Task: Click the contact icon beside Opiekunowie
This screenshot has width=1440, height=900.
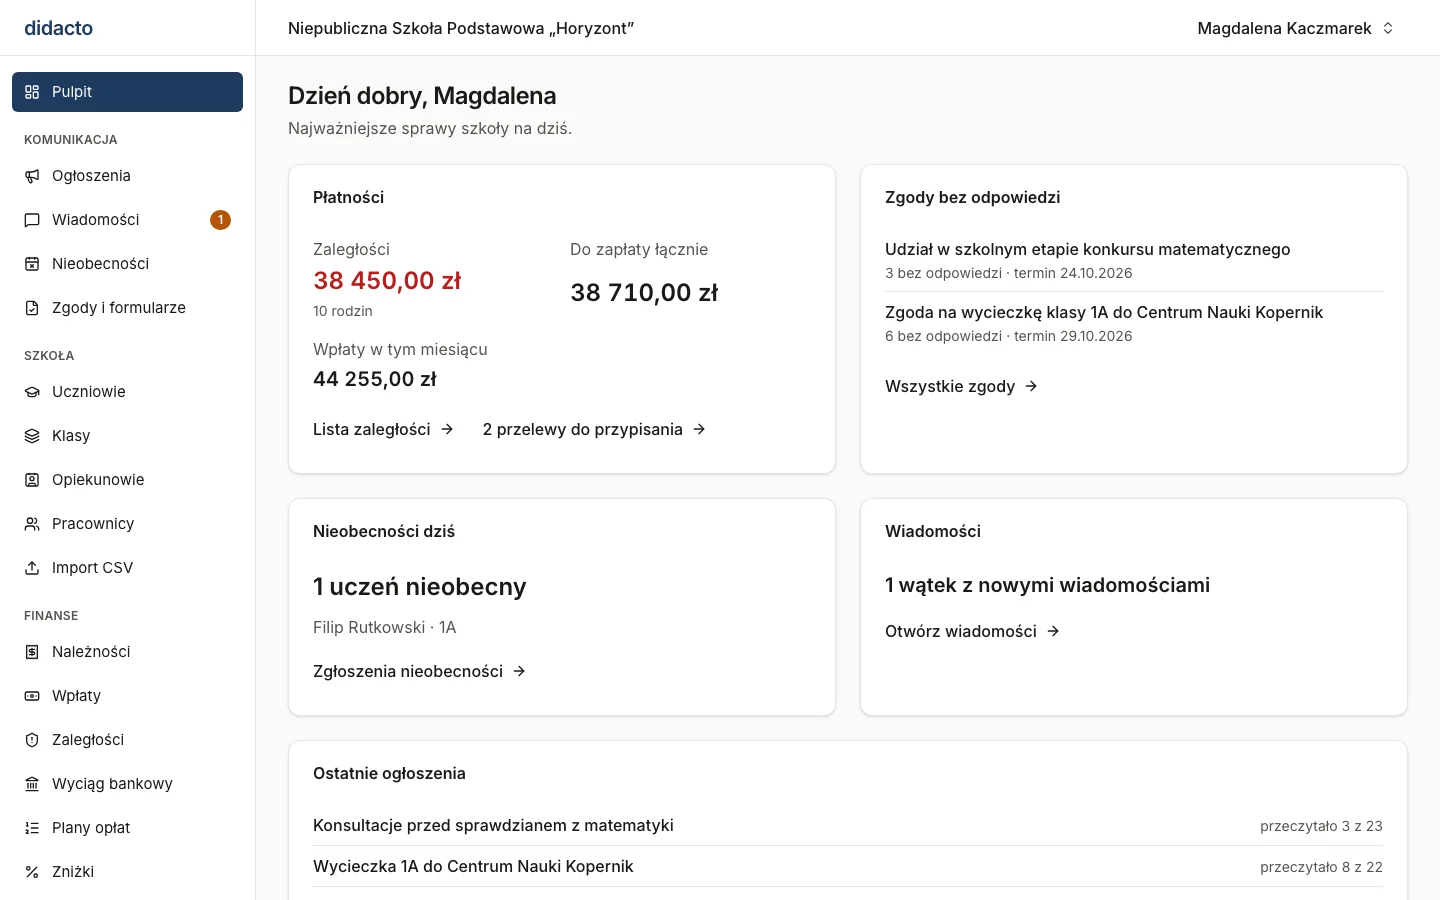Action: (x=32, y=480)
